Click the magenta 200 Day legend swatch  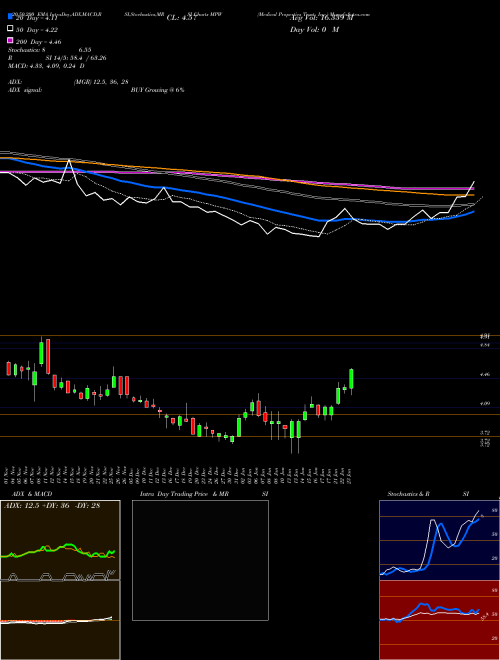click(x=10, y=40)
